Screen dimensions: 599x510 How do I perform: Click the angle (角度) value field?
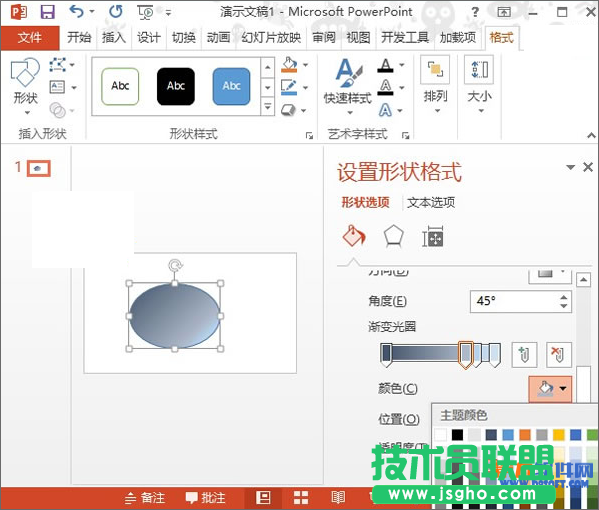(521, 301)
